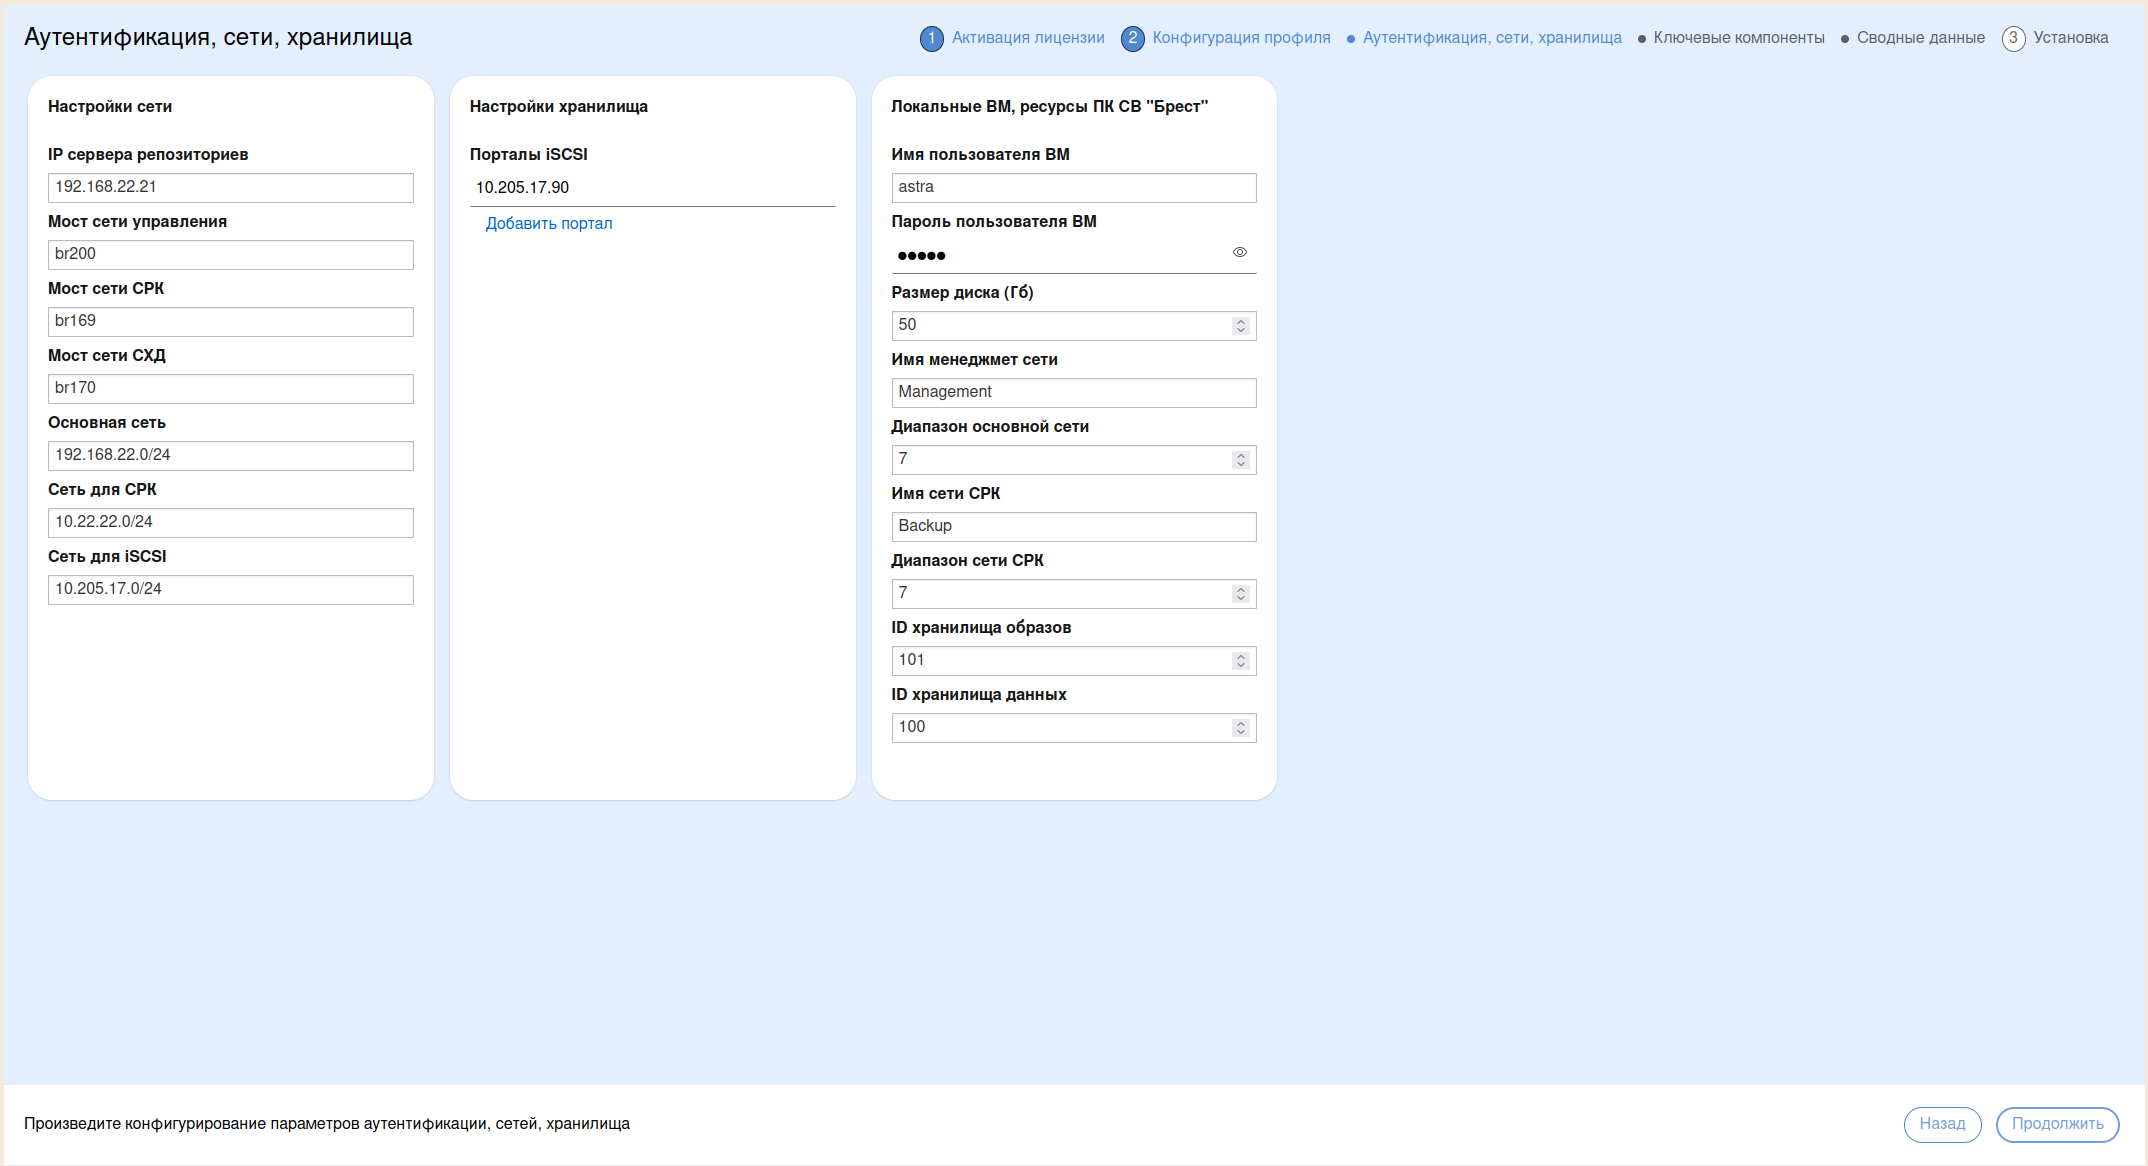2148x1166 pixels.
Task: Focus the Имя менеджмет сети field
Action: click(x=1074, y=392)
